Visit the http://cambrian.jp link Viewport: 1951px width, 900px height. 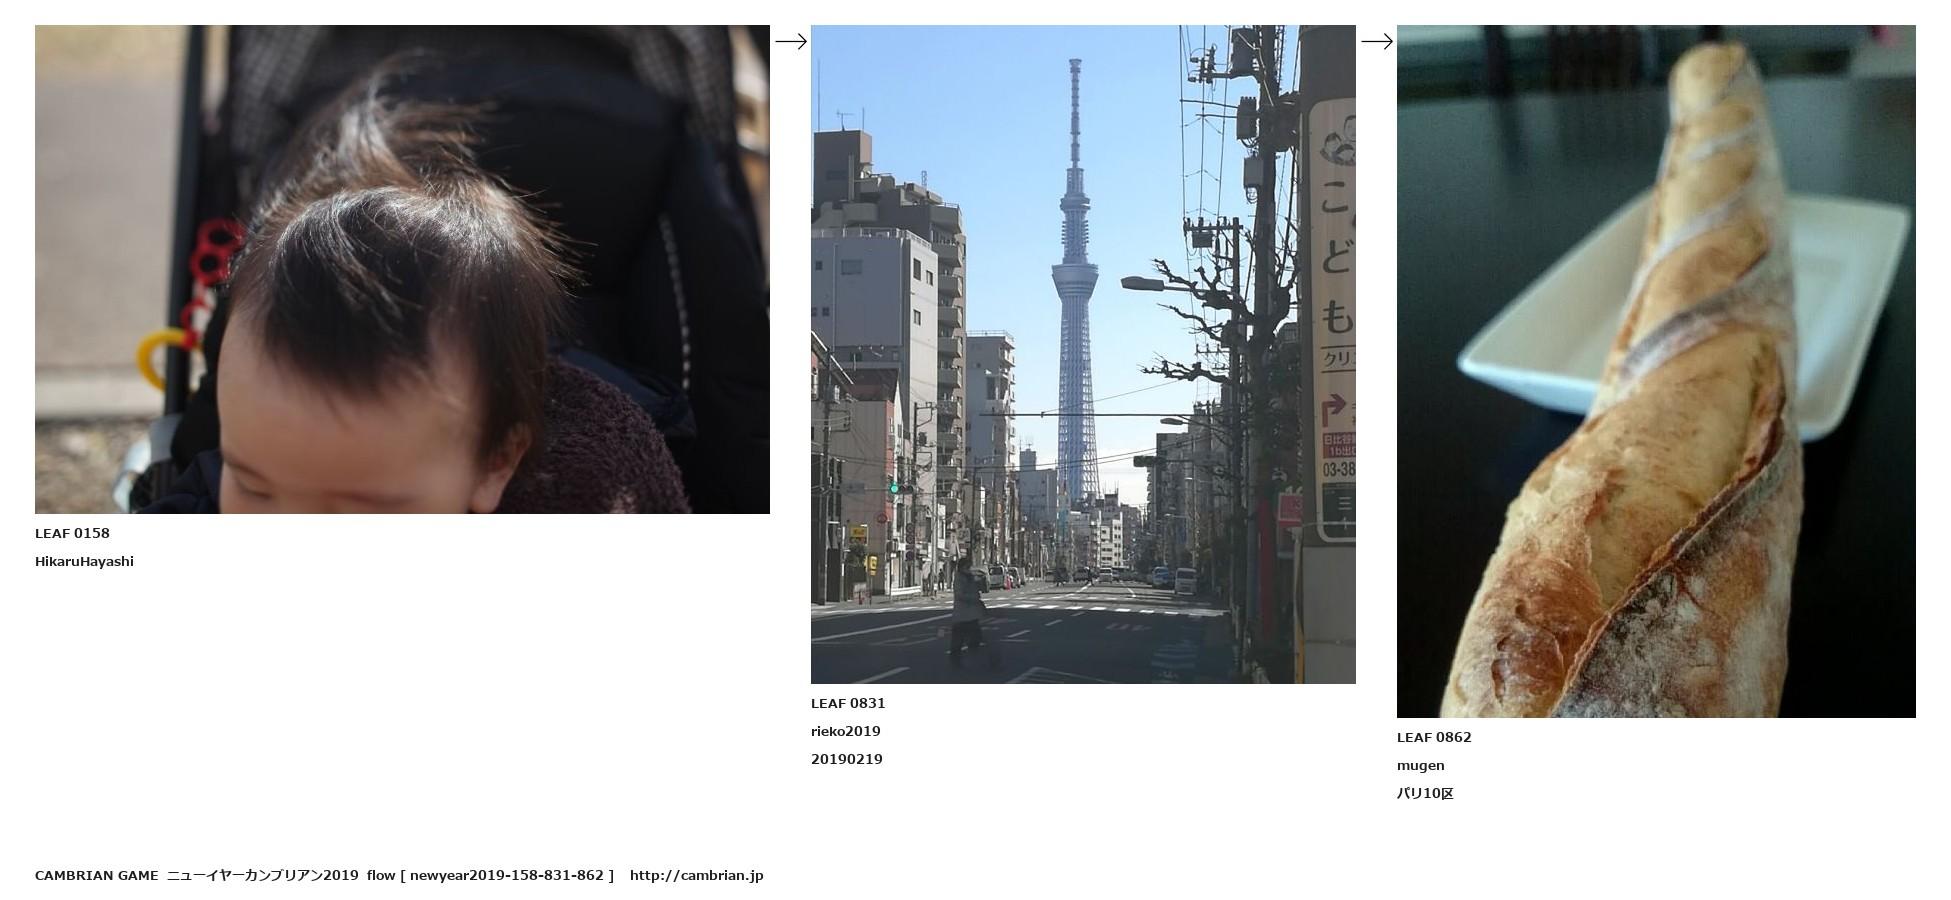(696, 875)
